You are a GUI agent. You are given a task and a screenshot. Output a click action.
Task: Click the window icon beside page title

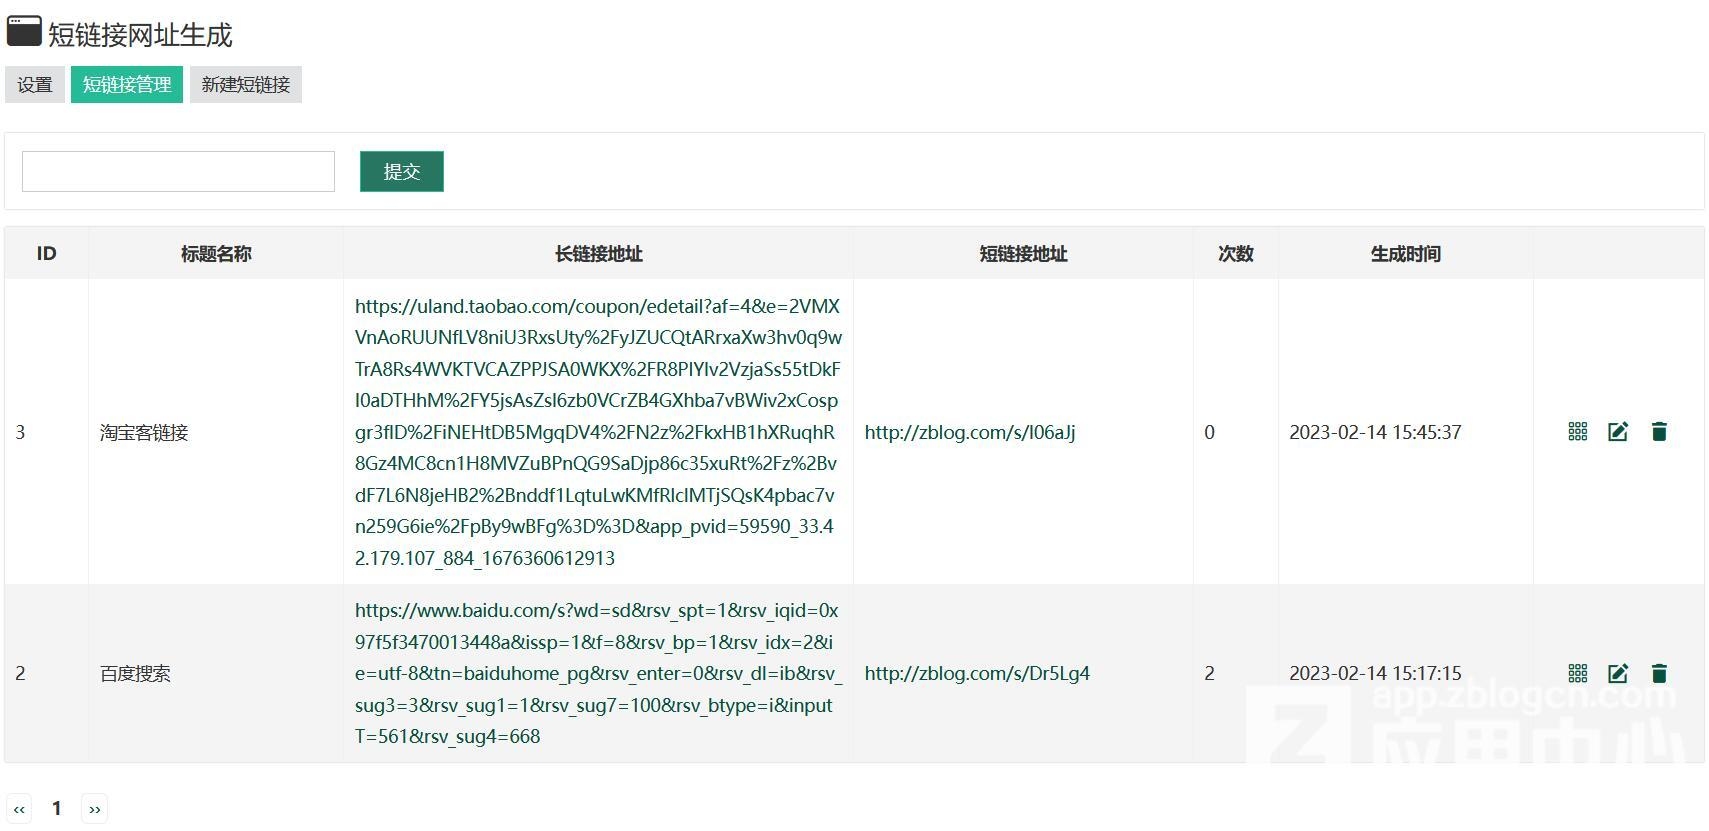coord(24,32)
